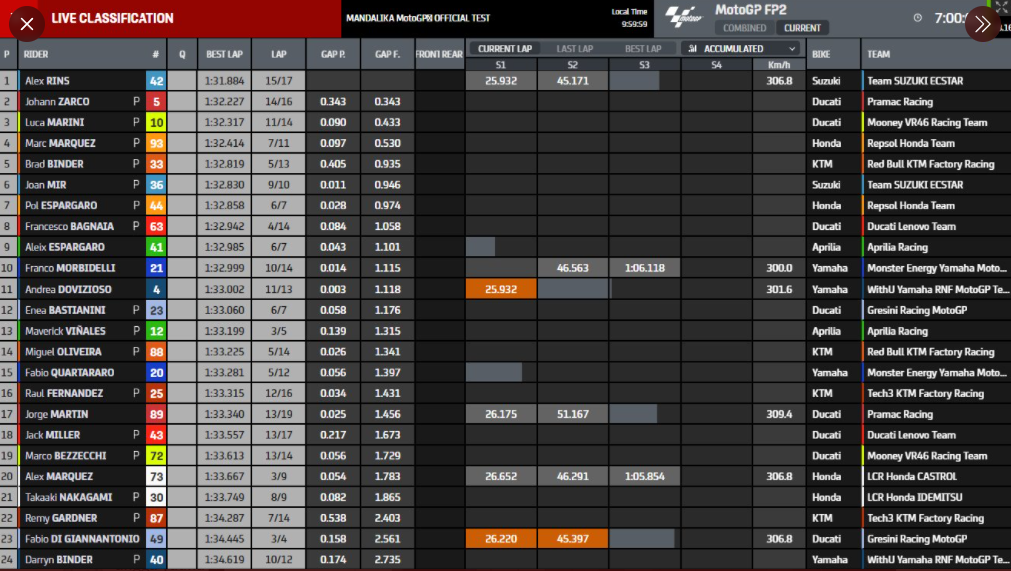Click the MotoGP FP2 session title

click(x=751, y=10)
